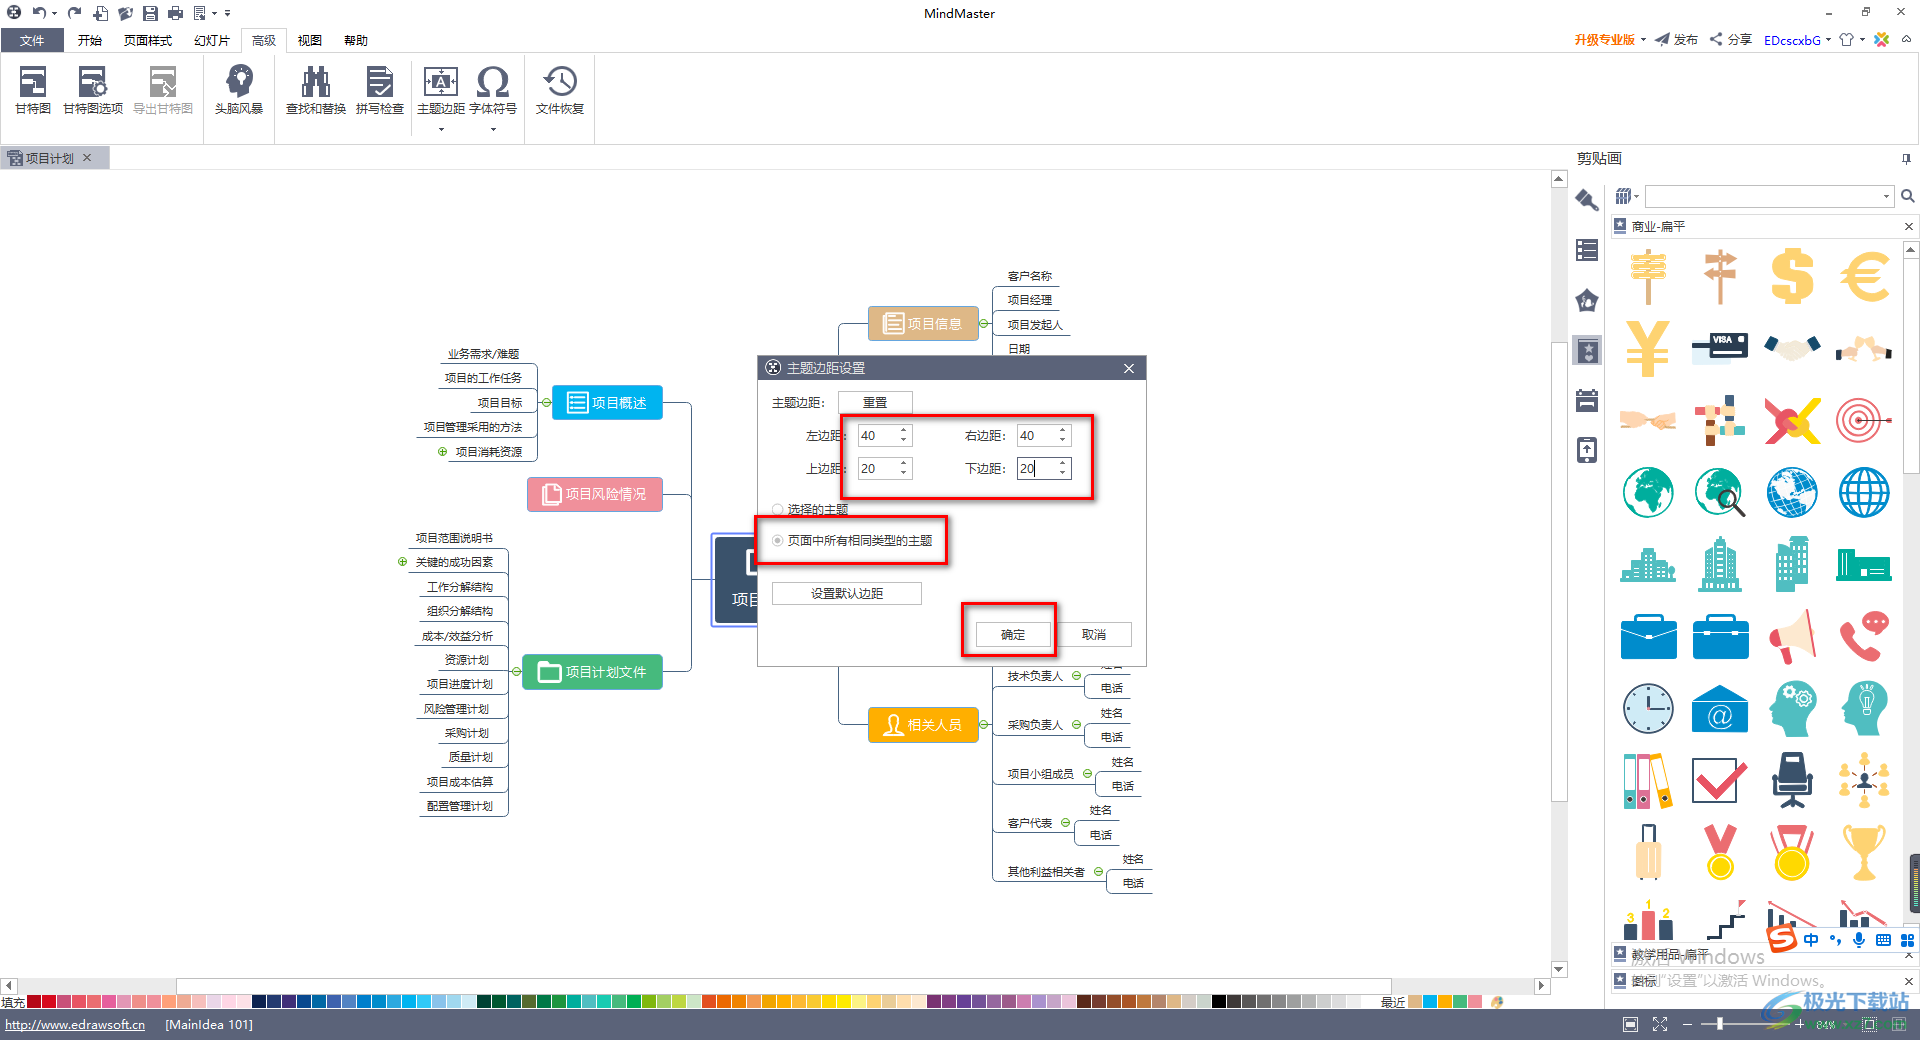
Task: Switch to the 幻灯片 ribbon tab
Action: (x=212, y=40)
